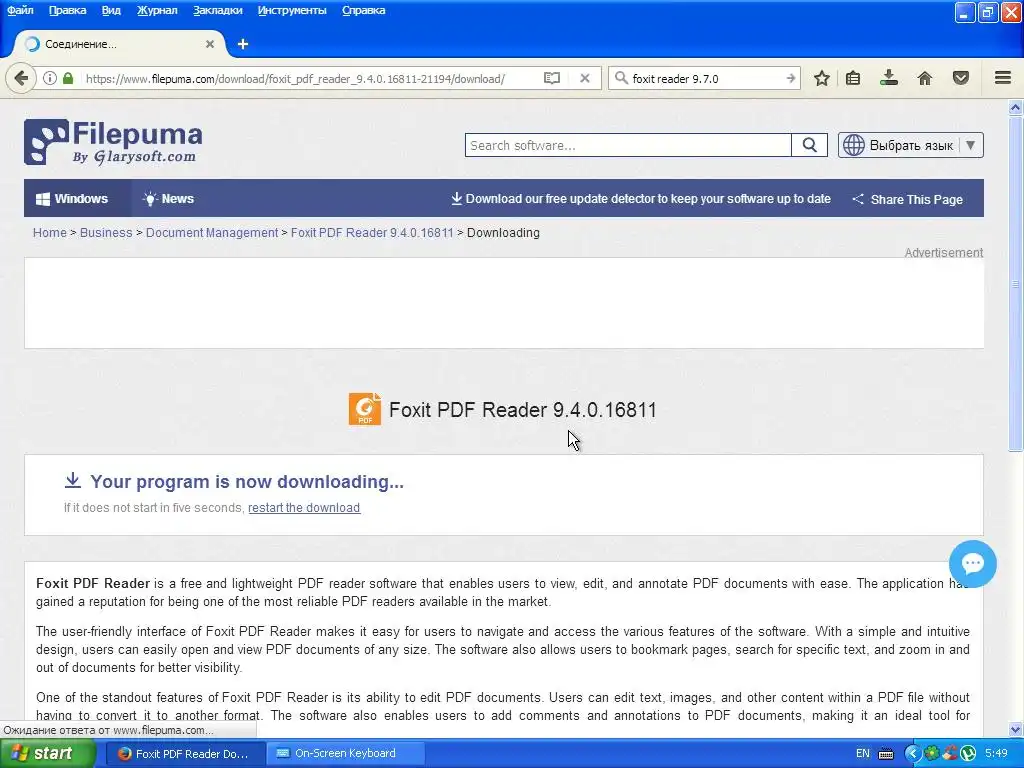The image size is (1024, 768).
Task: Click the page vertical scrollbar thumb
Action: tap(1015, 283)
